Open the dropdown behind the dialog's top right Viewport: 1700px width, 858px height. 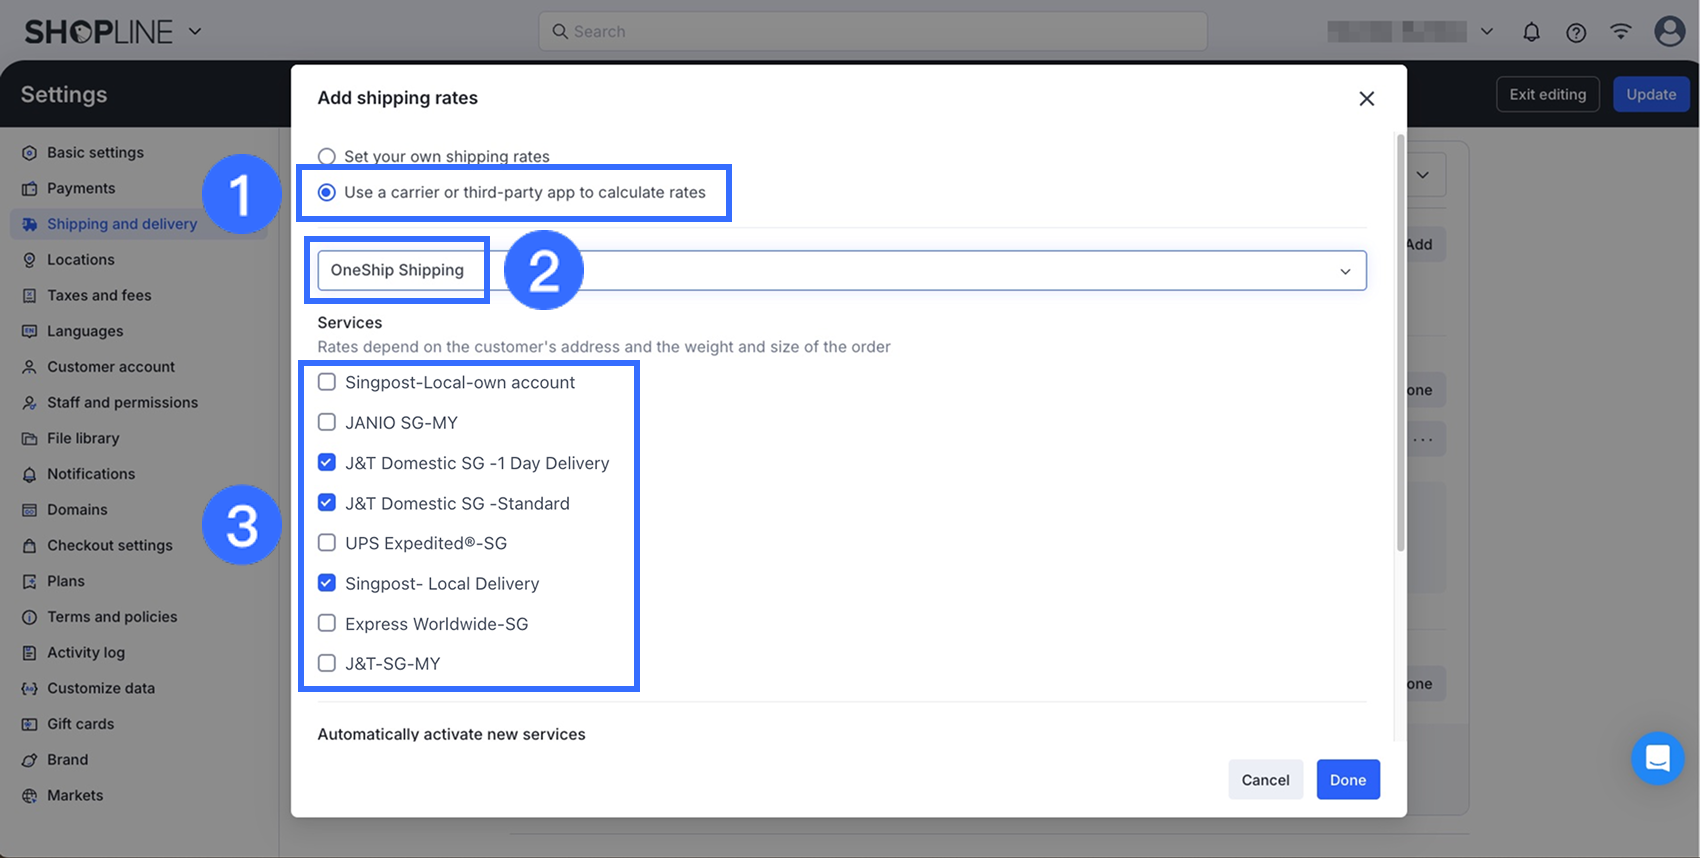[x=1423, y=175]
